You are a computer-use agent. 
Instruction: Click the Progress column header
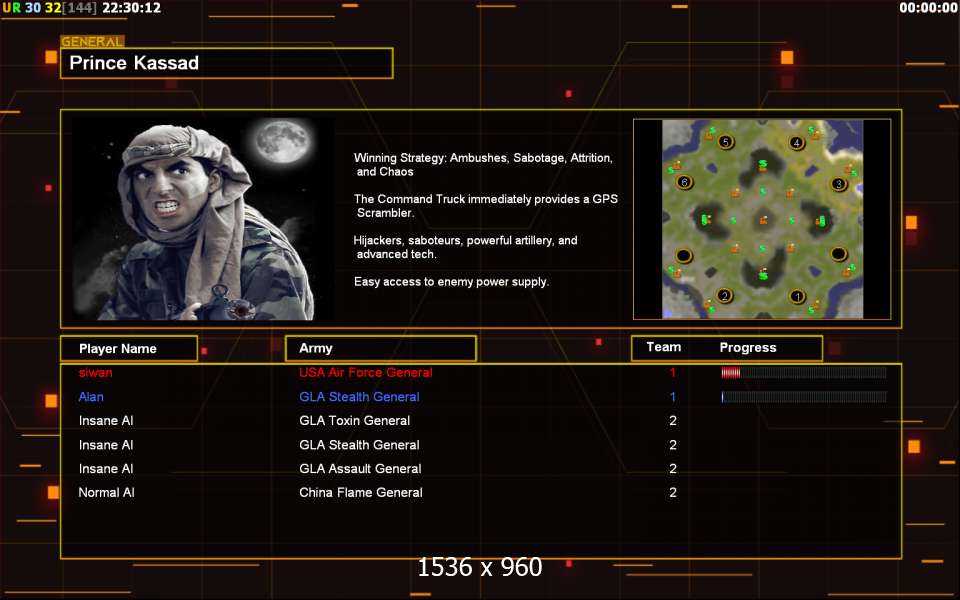748,348
